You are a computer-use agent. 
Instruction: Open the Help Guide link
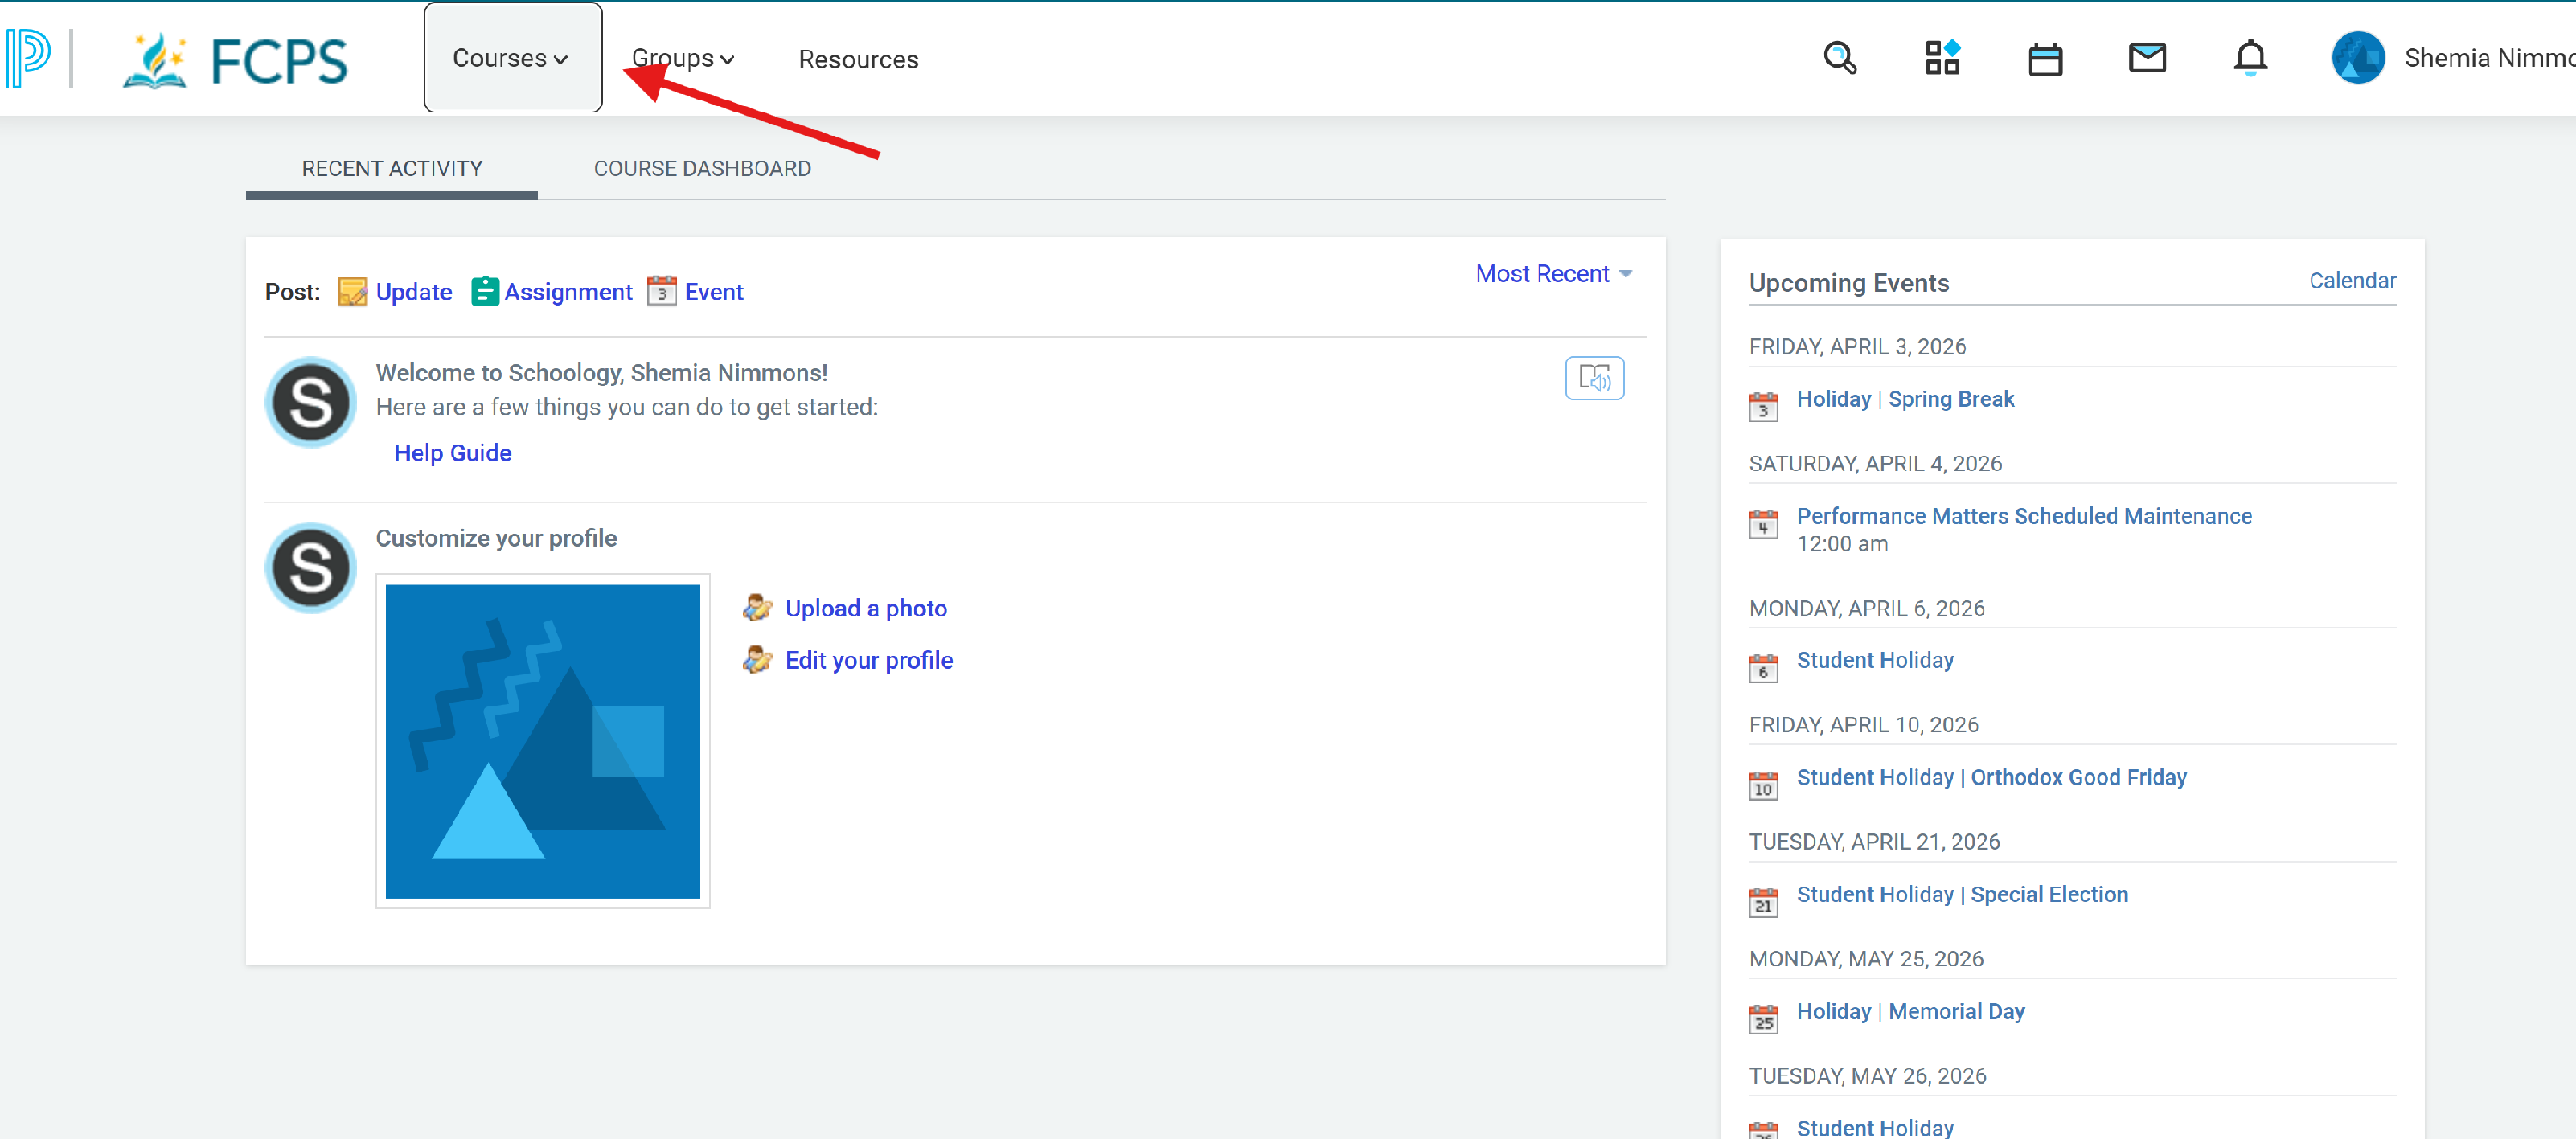(x=453, y=453)
